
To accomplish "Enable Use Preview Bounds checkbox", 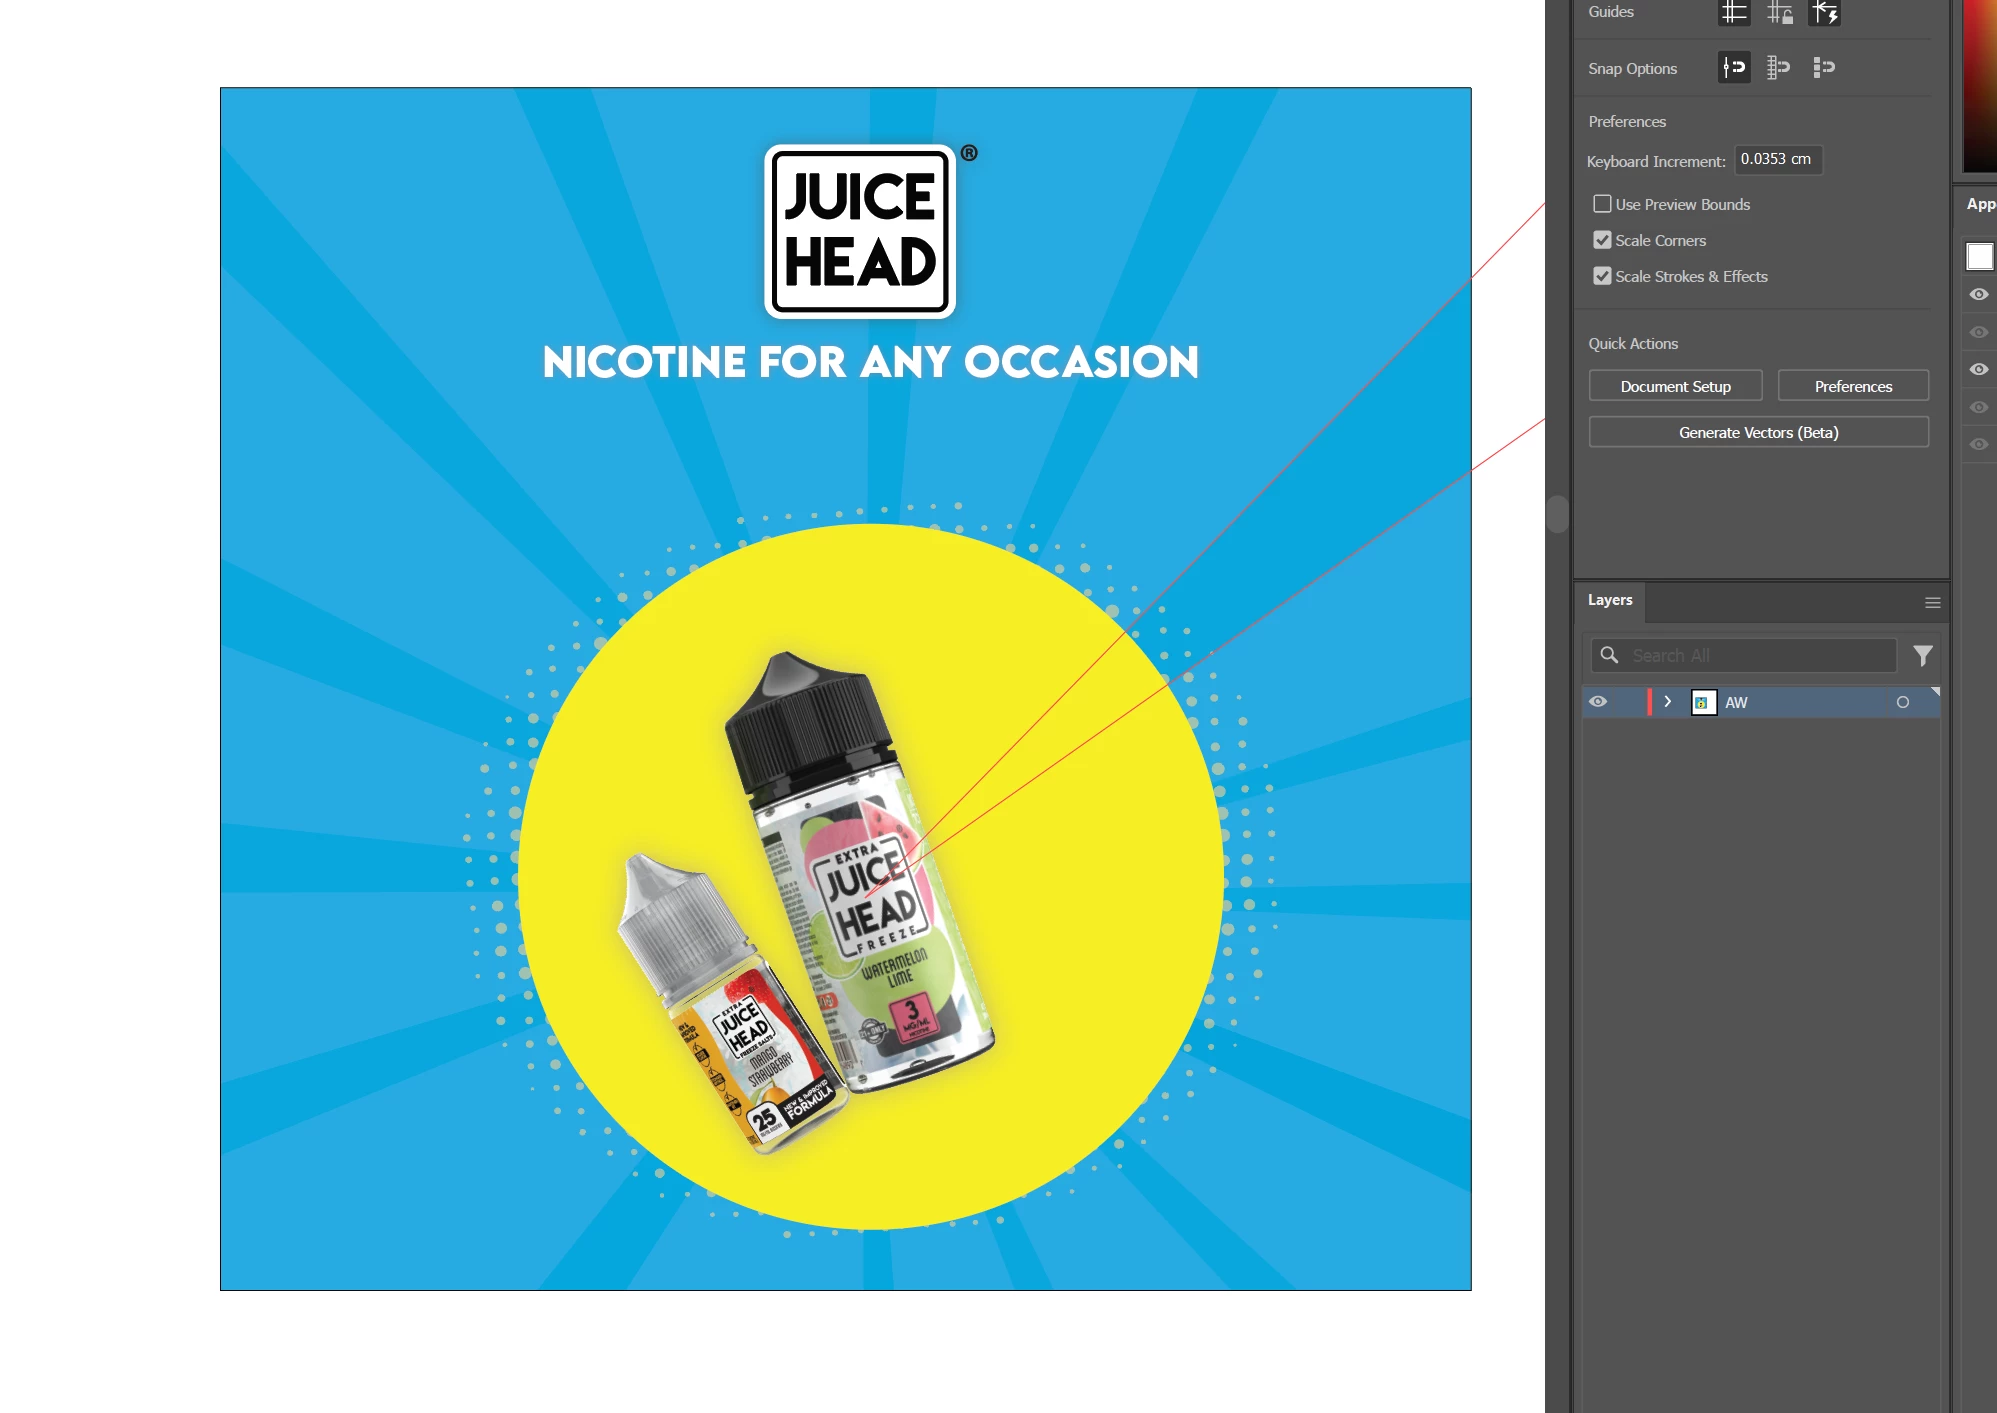I will tap(1602, 204).
